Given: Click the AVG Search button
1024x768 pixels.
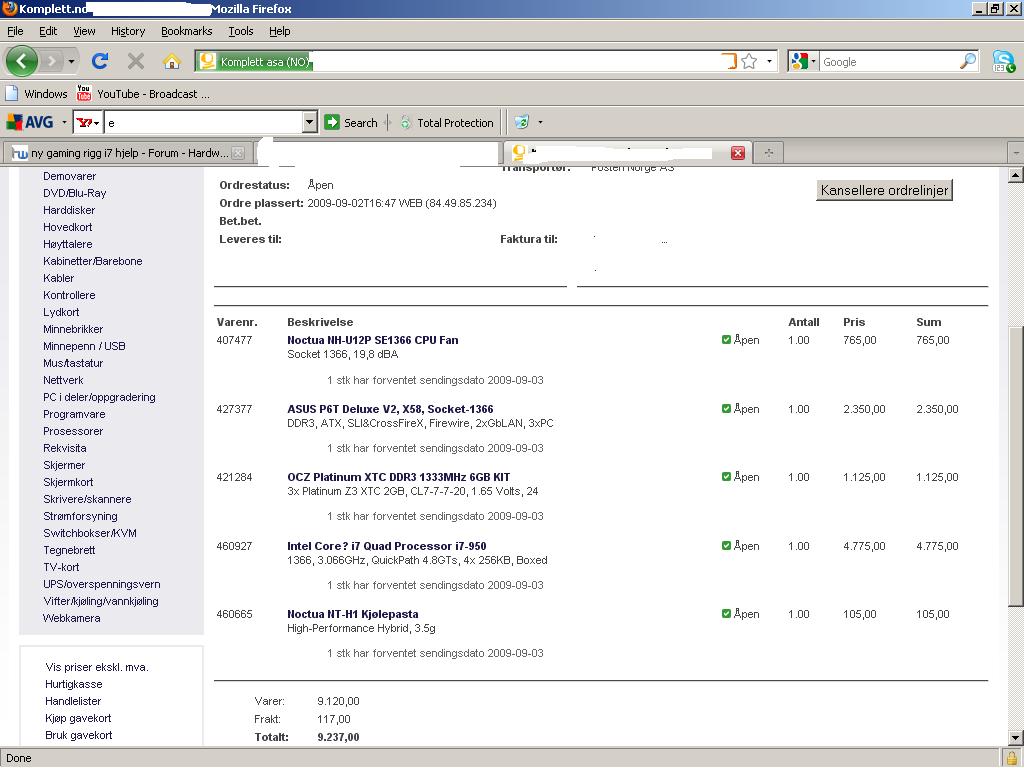Looking at the screenshot, I should (351, 122).
